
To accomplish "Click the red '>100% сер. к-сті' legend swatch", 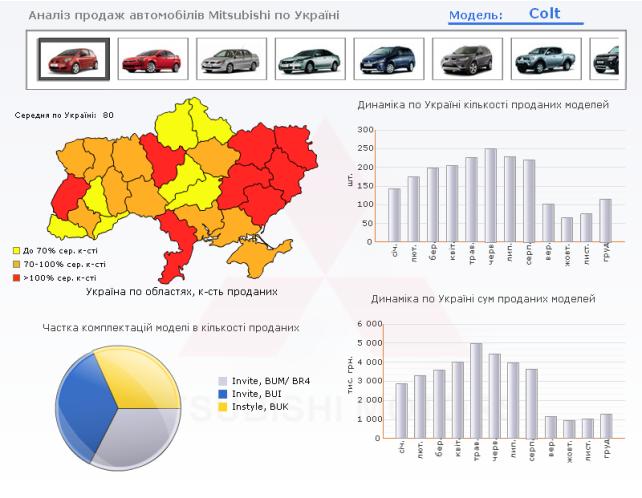I will [16, 278].
